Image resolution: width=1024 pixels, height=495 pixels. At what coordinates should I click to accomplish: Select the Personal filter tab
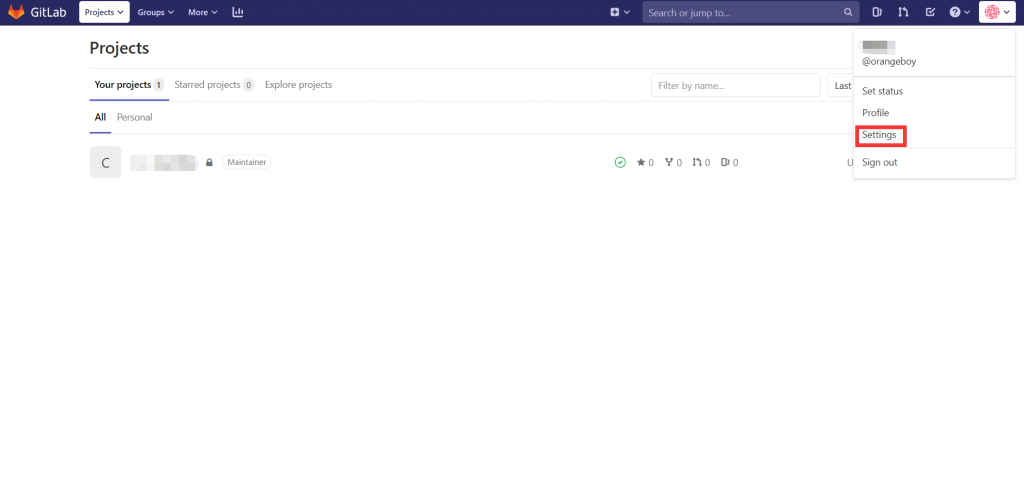134,117
